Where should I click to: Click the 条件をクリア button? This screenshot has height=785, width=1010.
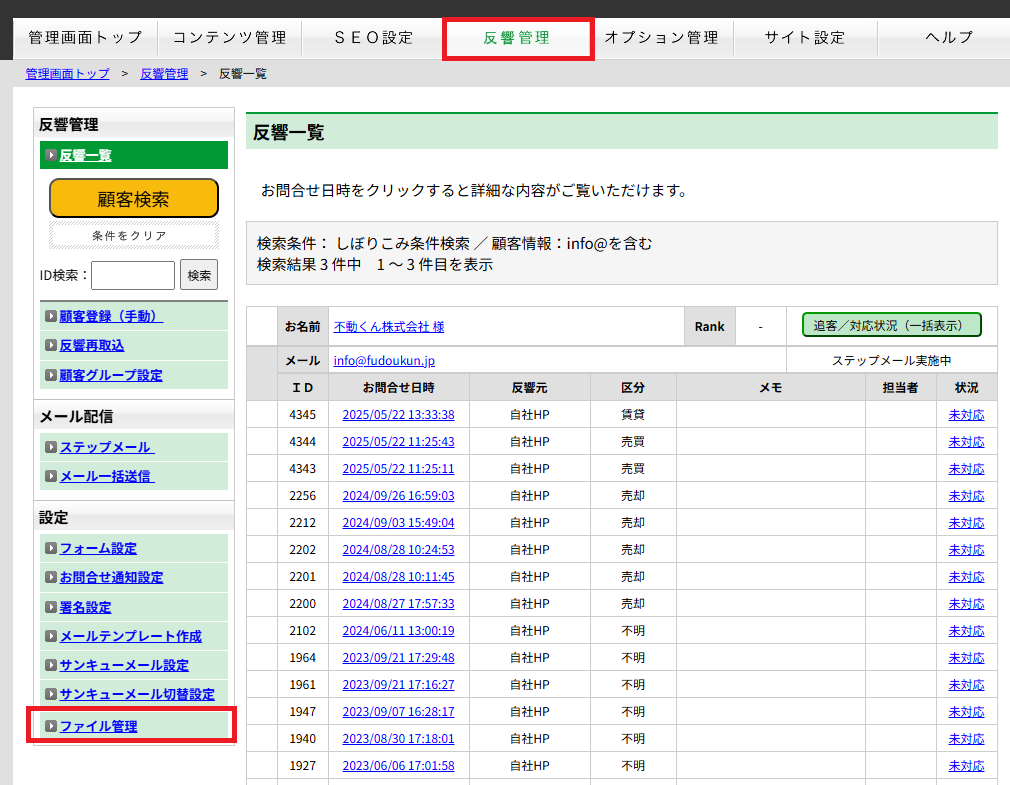click(133, 236)
